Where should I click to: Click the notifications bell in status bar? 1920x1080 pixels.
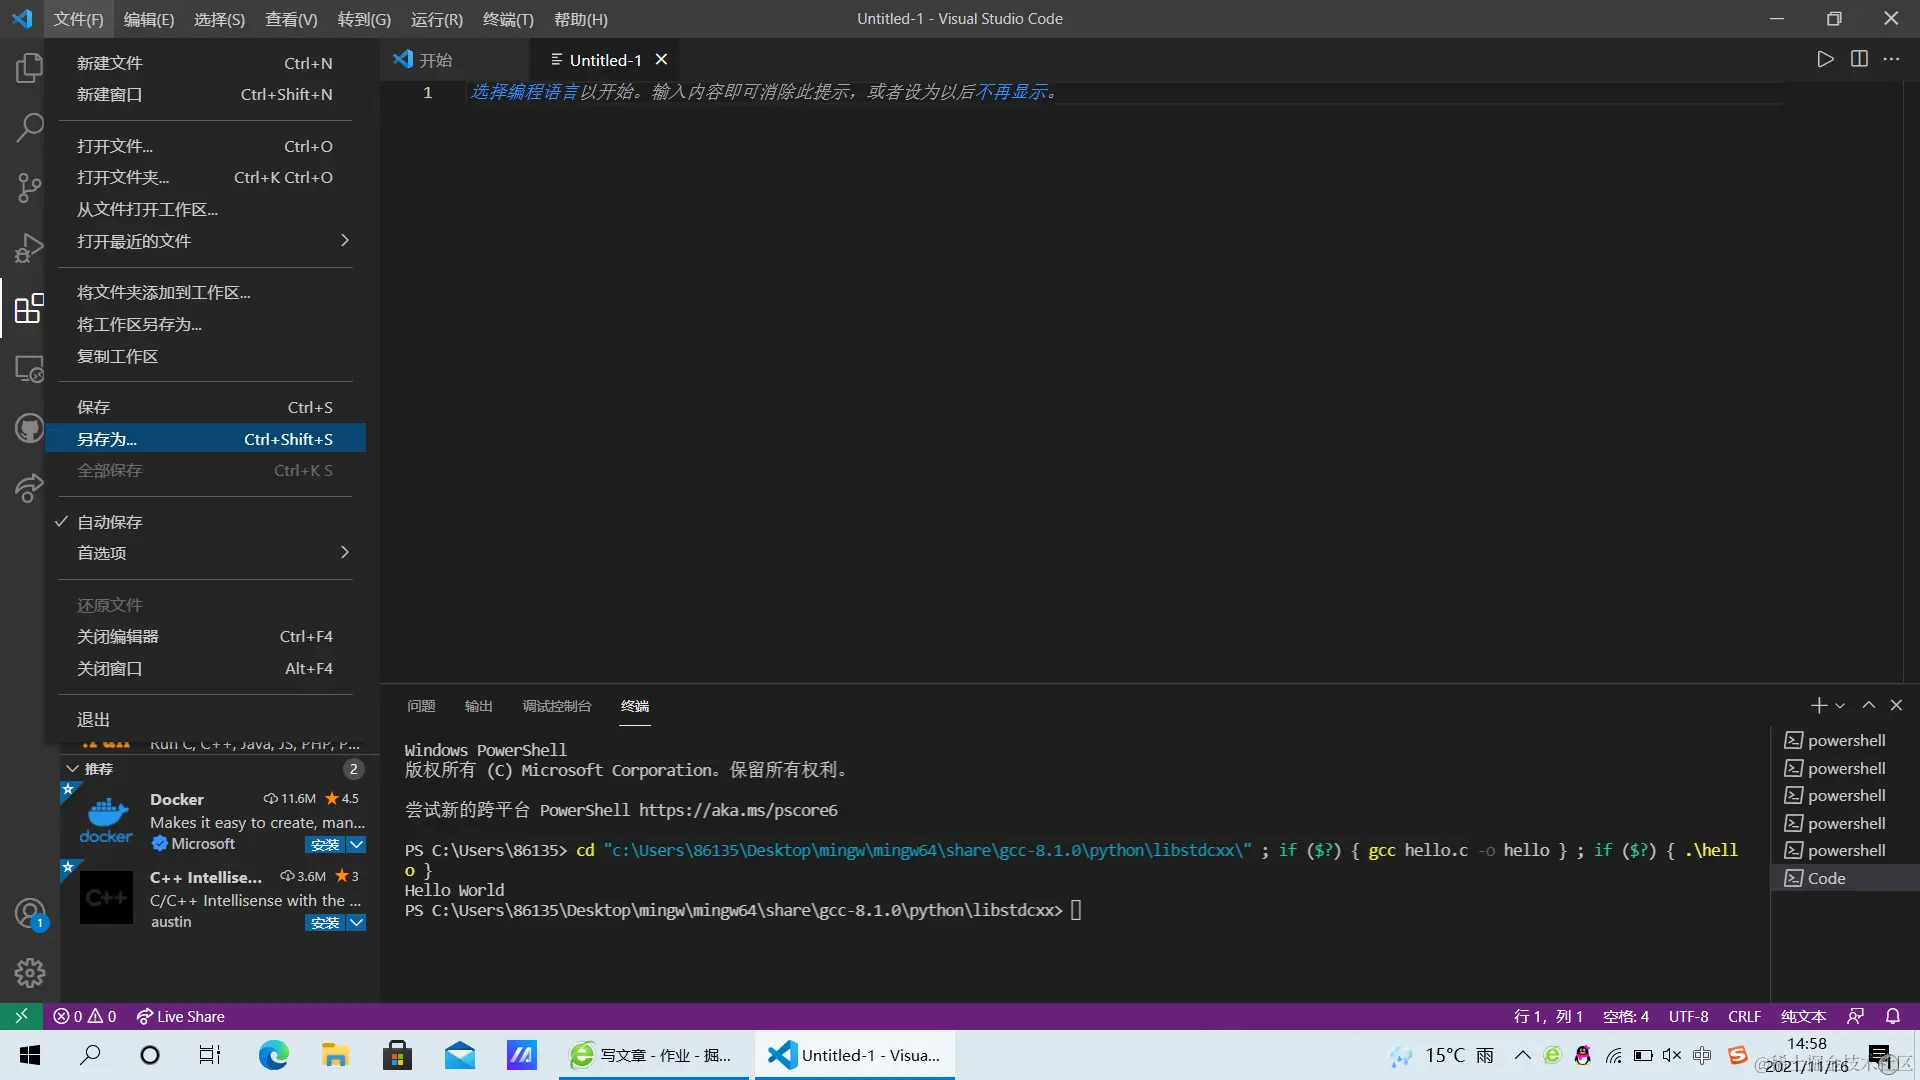(x=1893, y=1016)
